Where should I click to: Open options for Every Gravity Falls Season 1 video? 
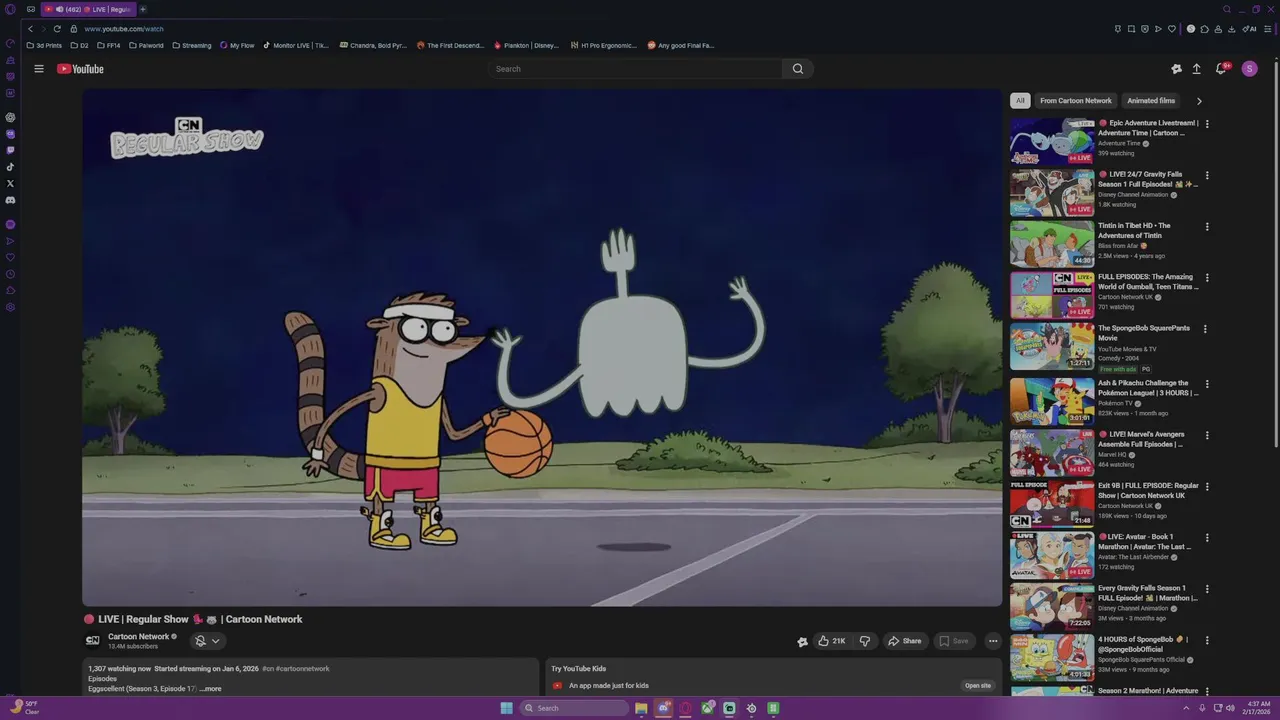pos(1207,589)
